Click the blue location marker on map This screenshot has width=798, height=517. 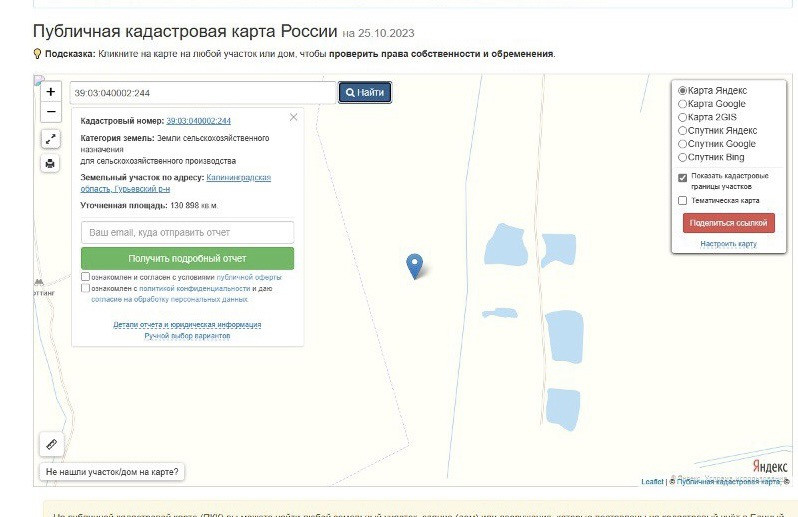point(414,266)
